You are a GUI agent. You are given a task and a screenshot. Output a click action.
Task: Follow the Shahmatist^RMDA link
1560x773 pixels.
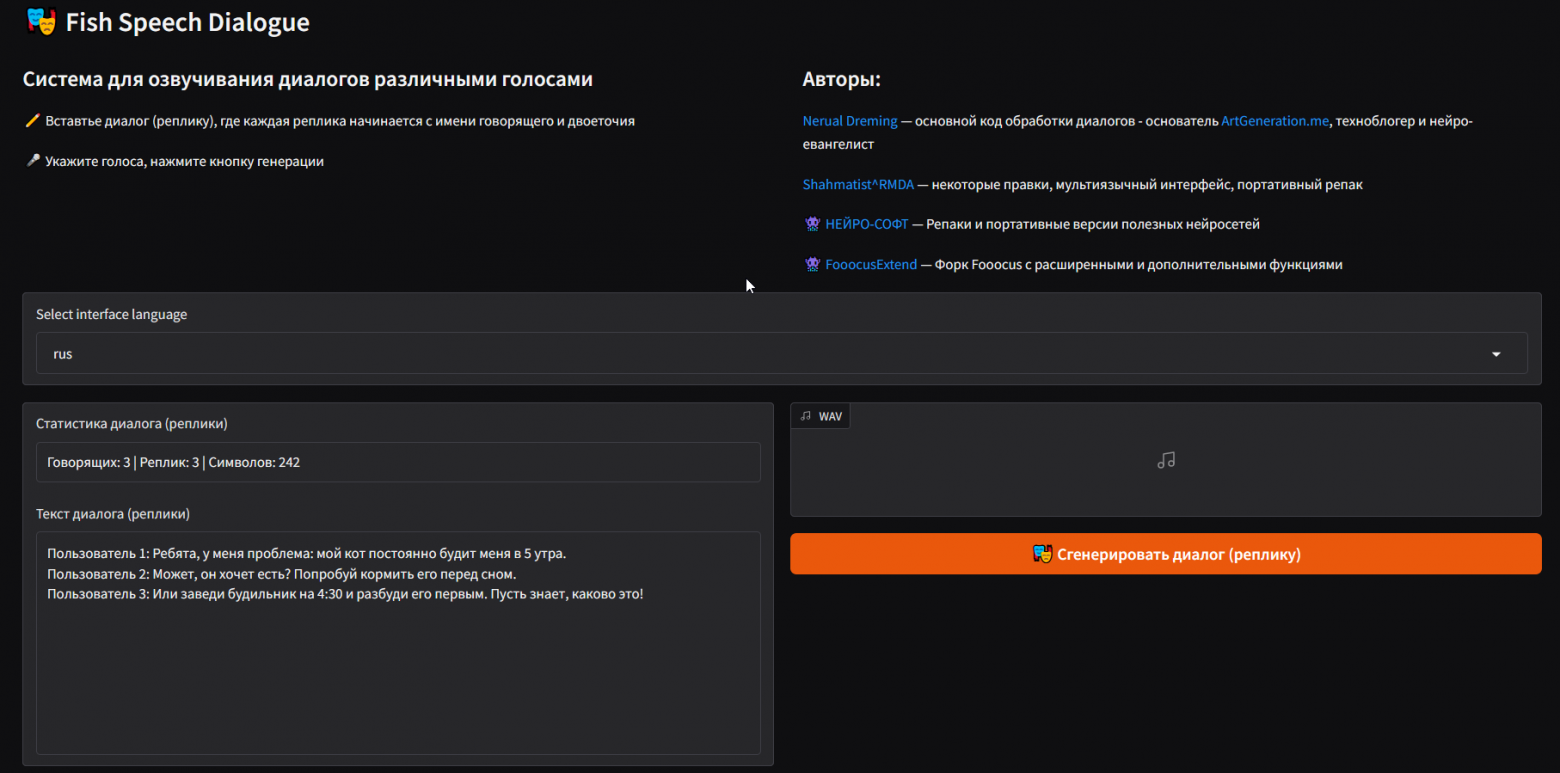858,185
